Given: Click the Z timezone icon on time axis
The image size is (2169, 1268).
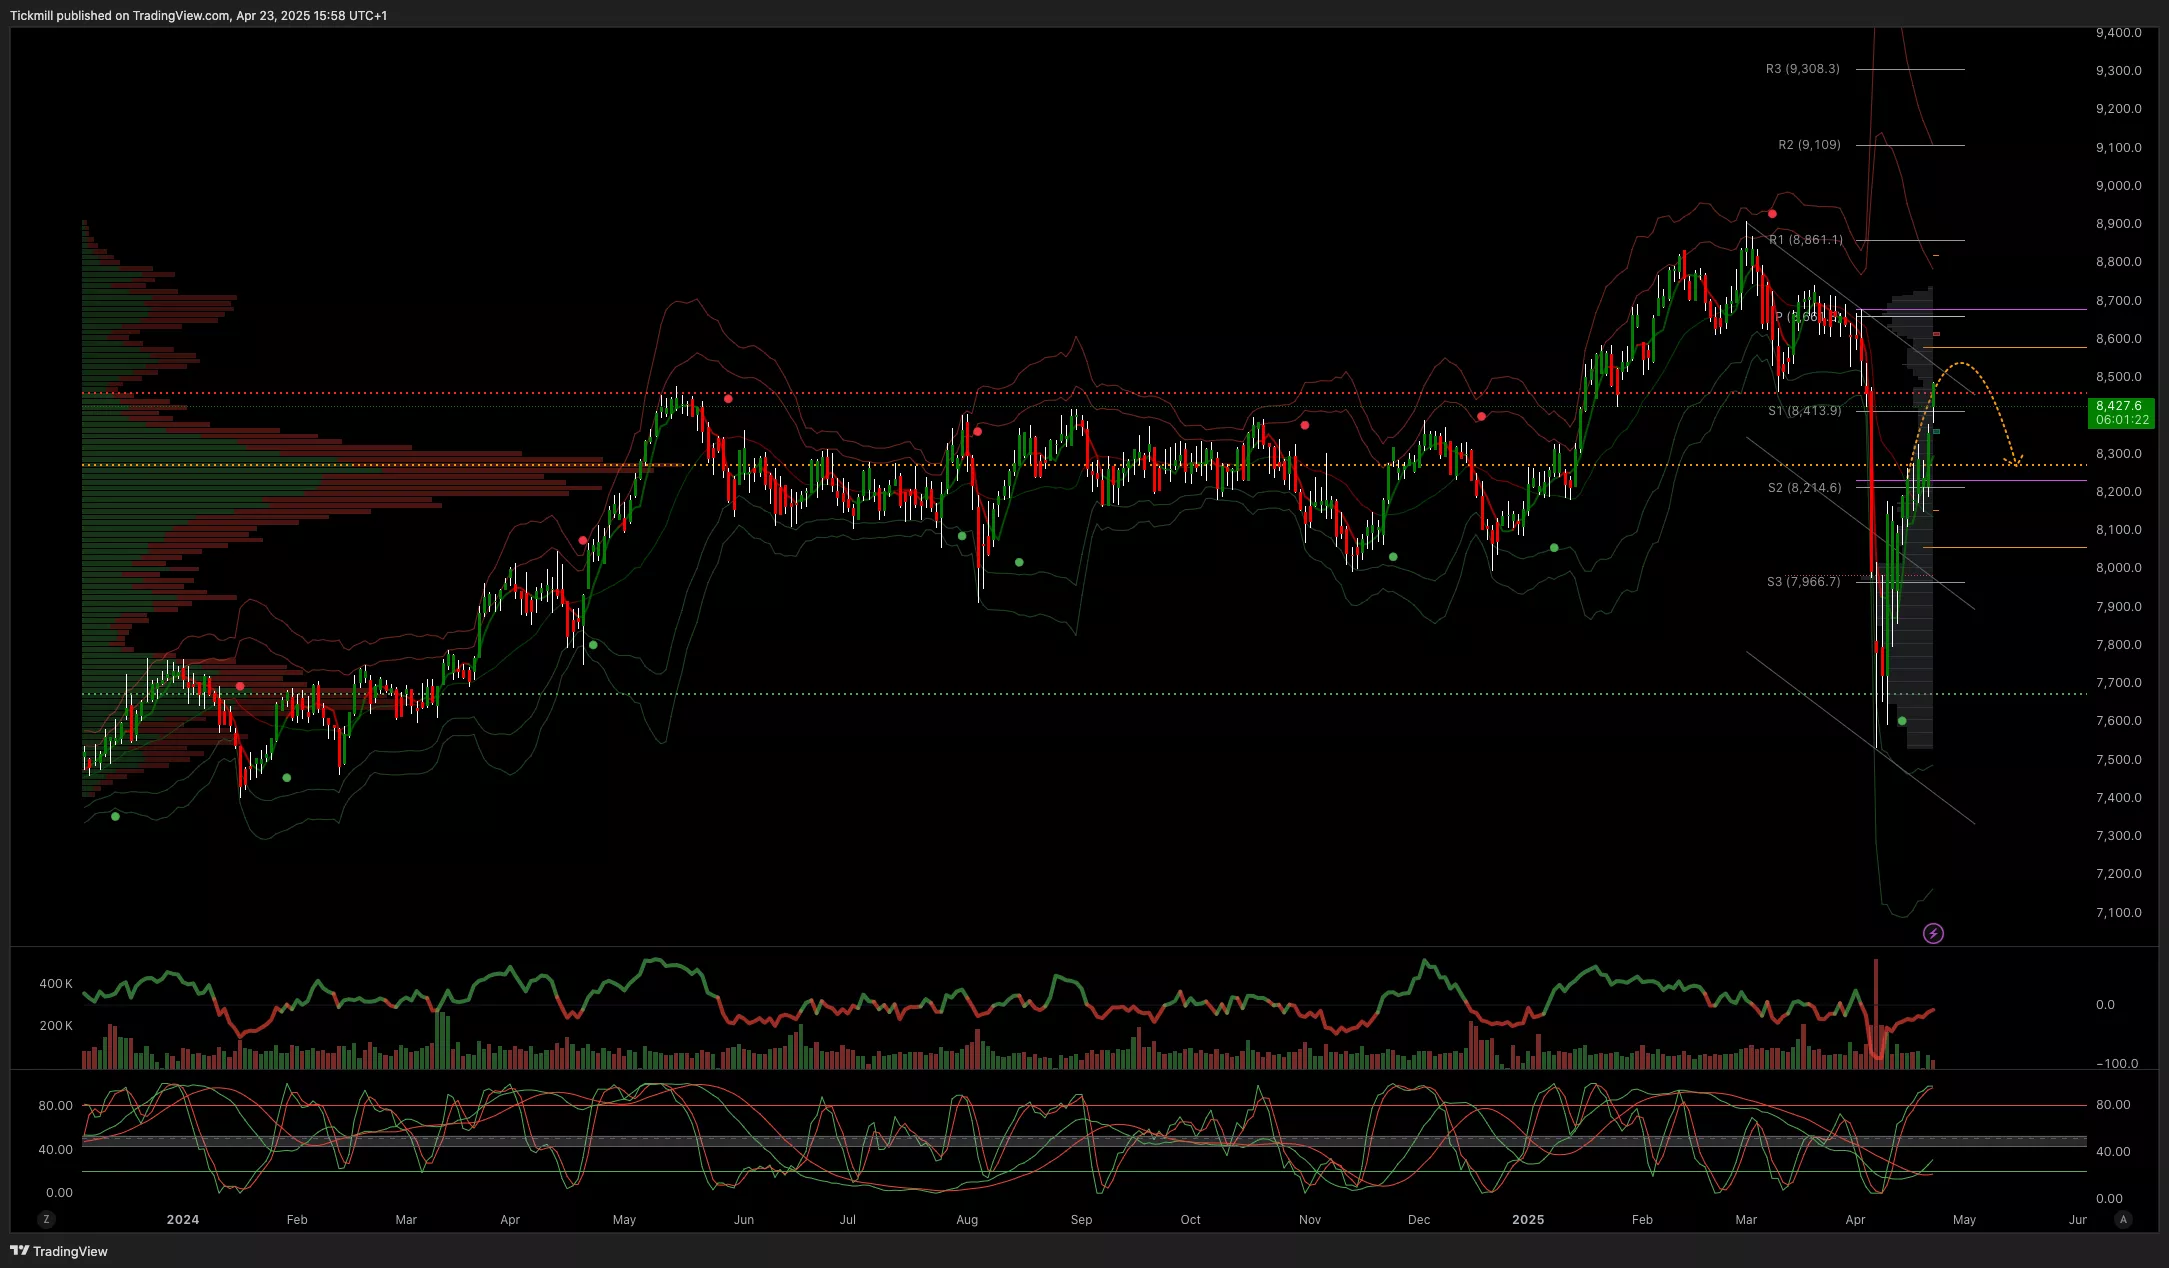Looking at the screenshot, I should pyautogui.click(x=46, y=1219).
